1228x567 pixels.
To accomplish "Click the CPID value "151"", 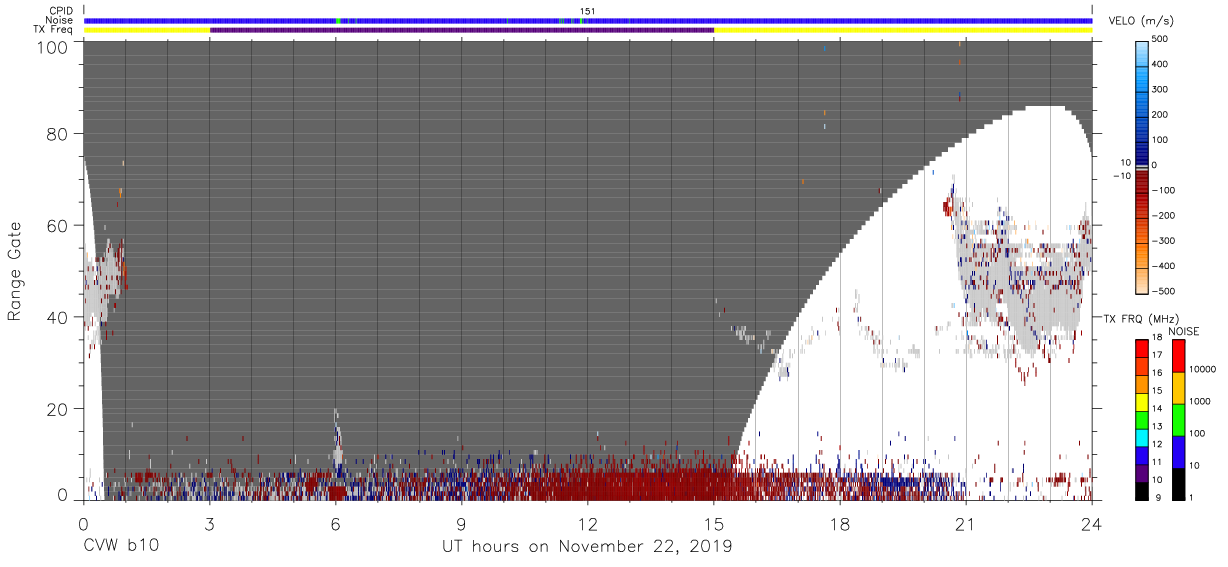I will pos(588,11).
